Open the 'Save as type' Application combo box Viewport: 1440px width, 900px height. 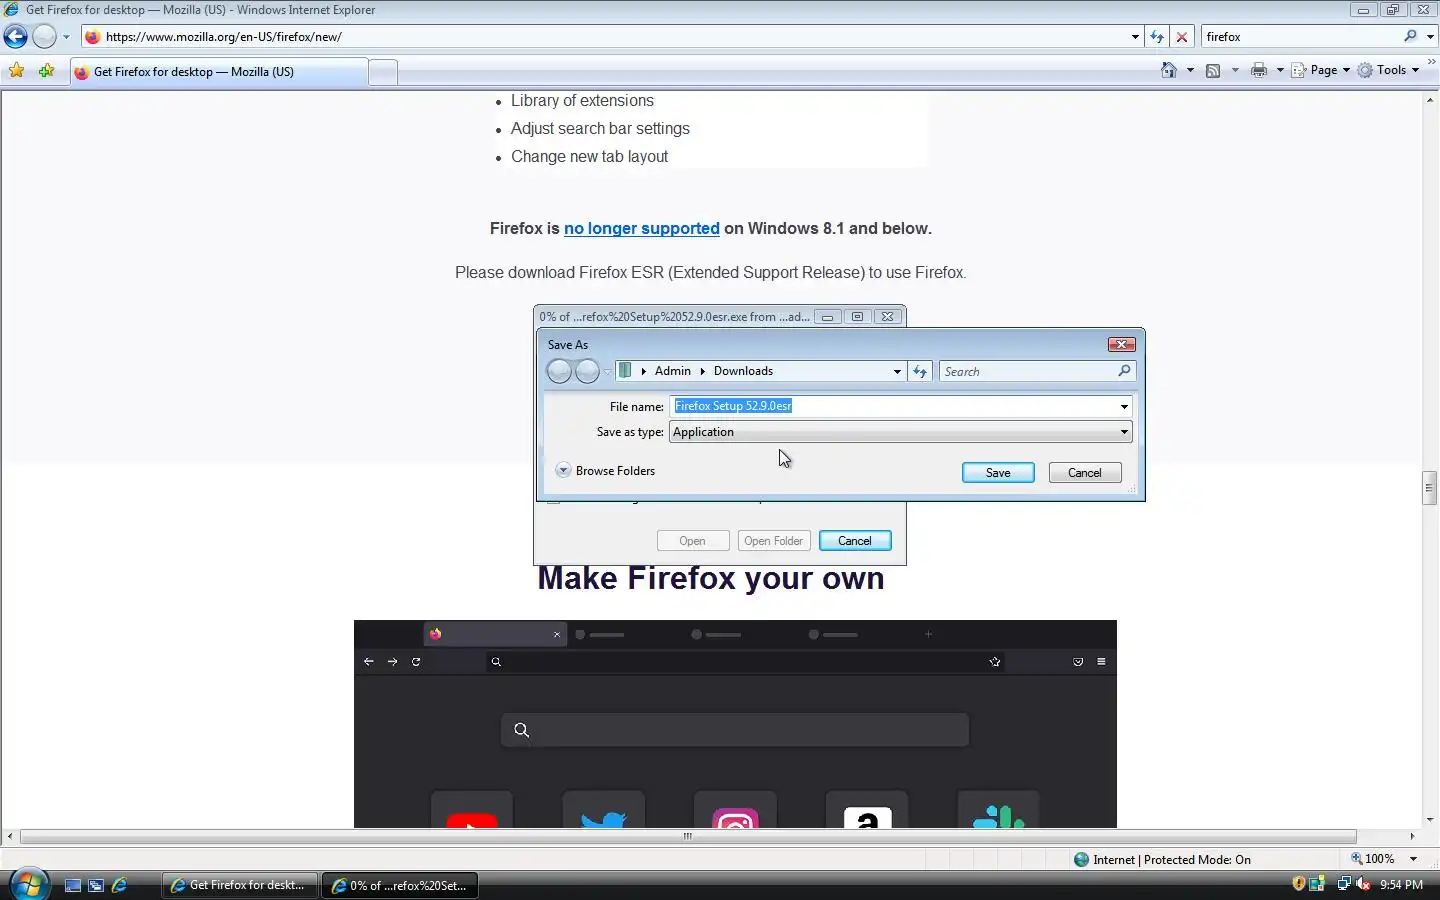pyautogui.click(x=900, y=432)
